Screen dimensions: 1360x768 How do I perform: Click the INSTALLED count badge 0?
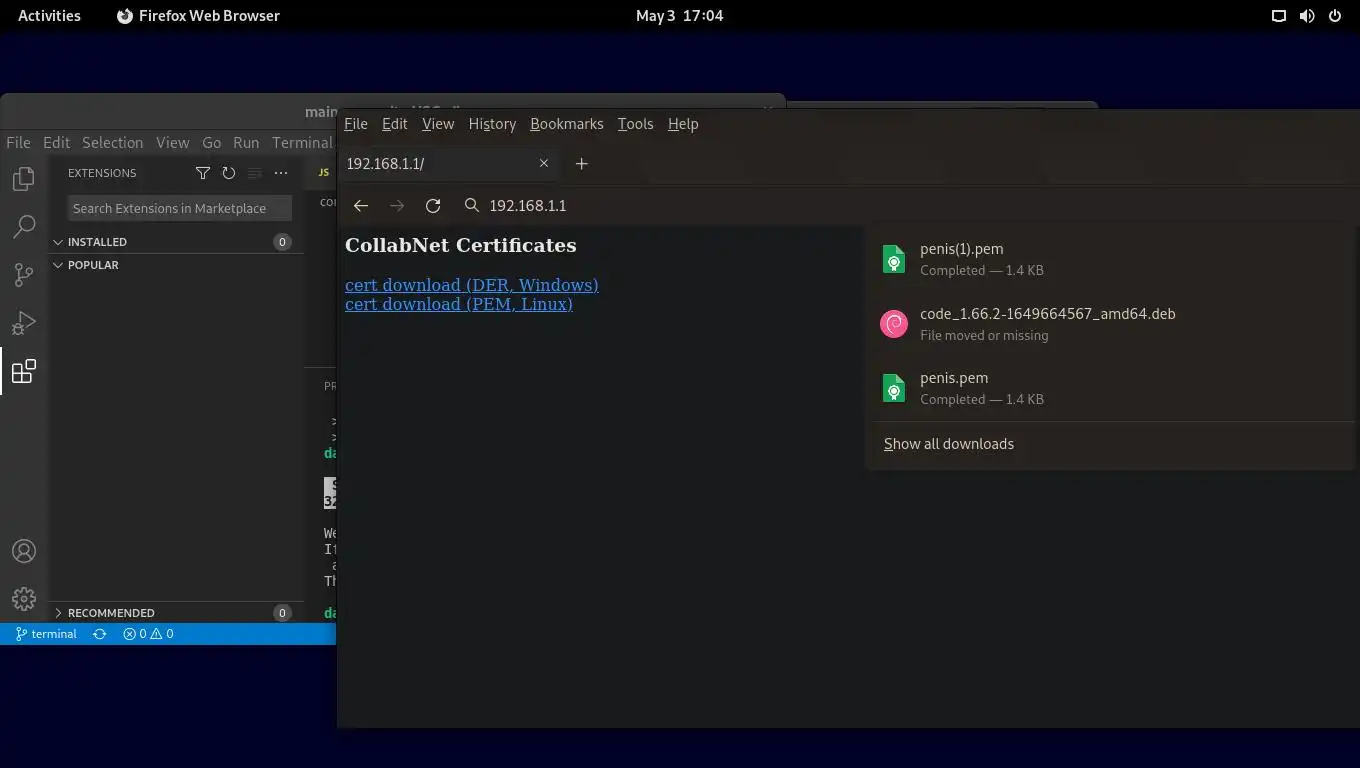pos(282,242)
